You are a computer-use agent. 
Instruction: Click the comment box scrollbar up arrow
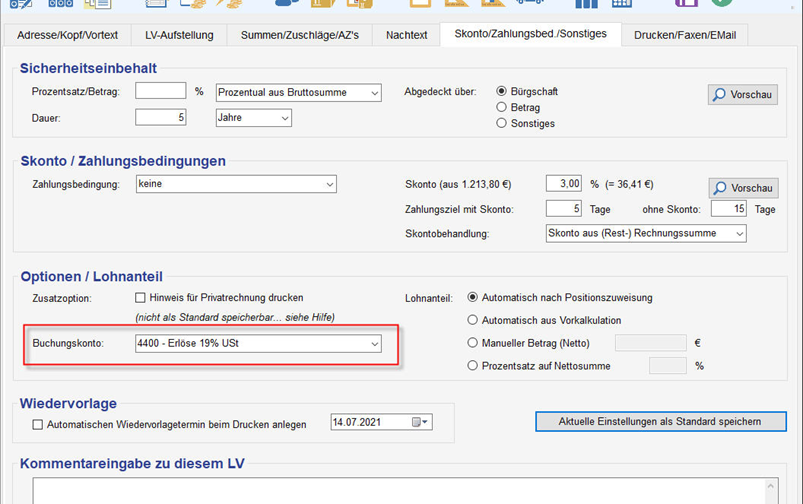click(771, 486)
